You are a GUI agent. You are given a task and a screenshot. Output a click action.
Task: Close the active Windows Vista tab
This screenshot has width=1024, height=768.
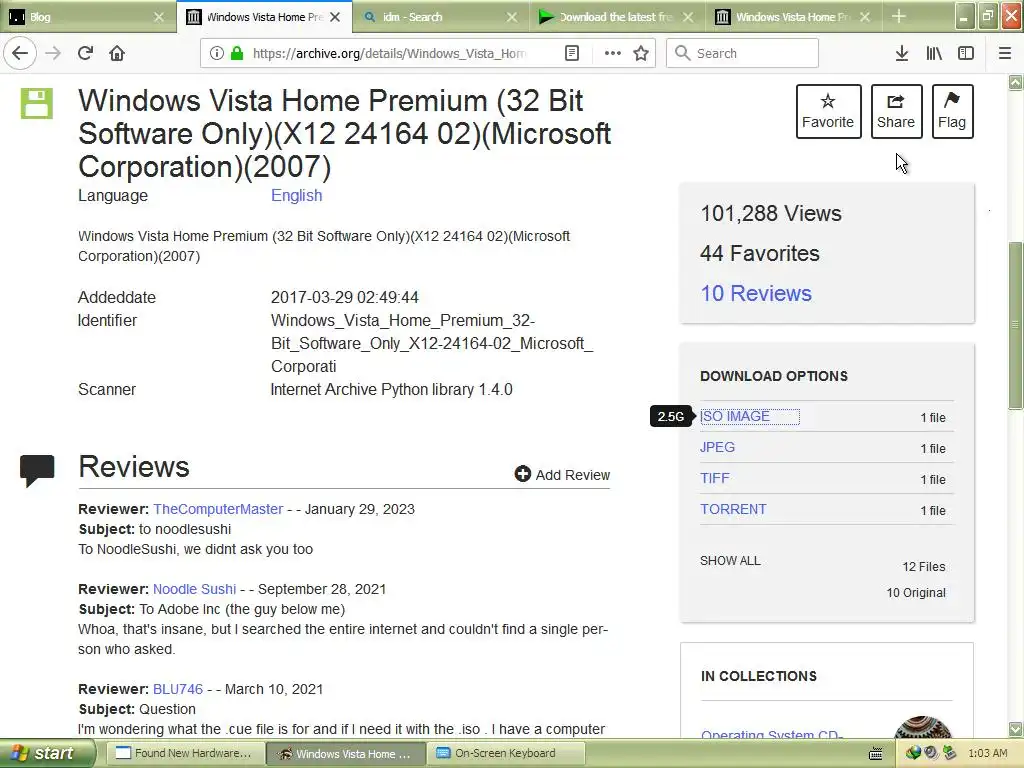pos(335,17)
